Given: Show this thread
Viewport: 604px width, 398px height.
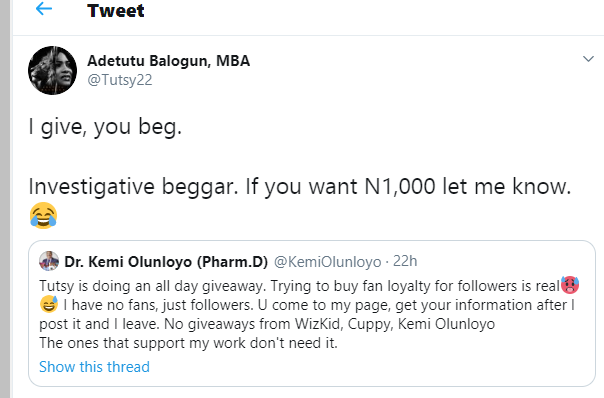Looking at the screenshot, I should 94,367.
